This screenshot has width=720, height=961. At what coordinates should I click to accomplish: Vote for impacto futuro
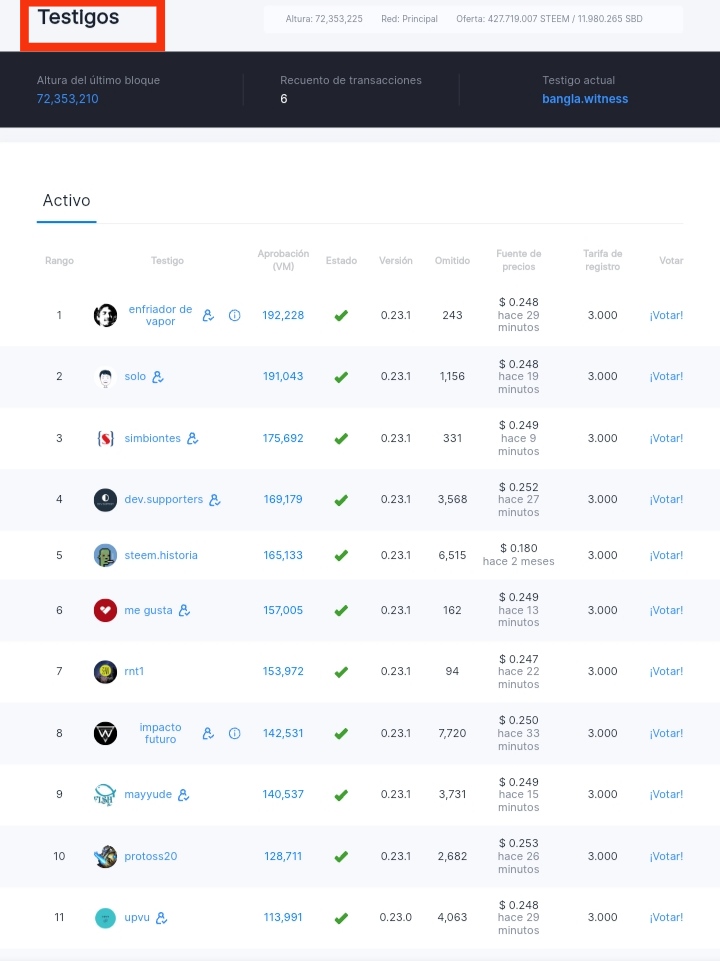coord(666,733)
